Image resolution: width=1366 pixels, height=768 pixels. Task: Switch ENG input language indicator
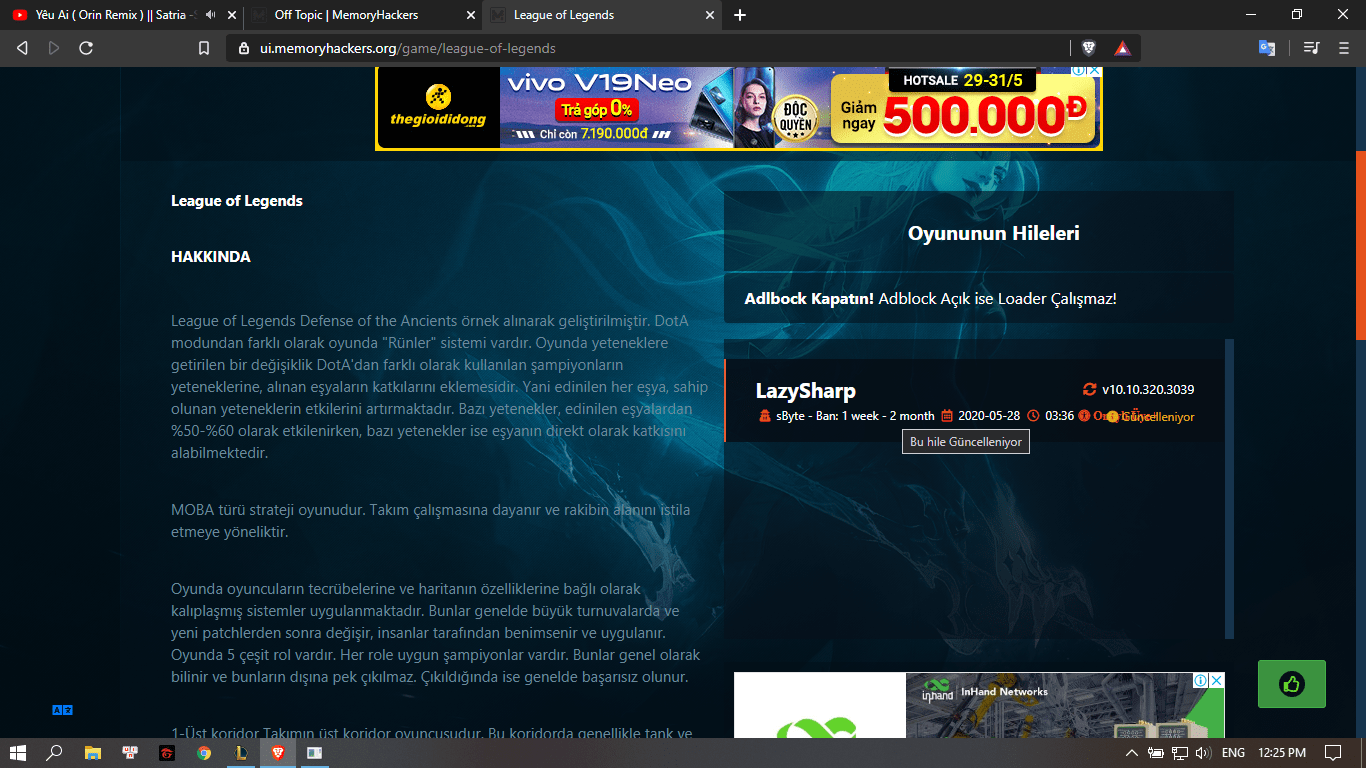pyautogui.click(x=1233, y=752)
